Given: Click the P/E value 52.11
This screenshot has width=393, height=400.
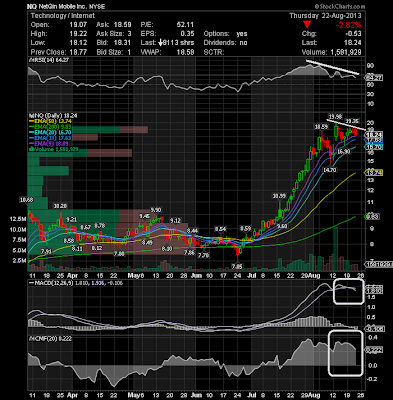Looking at the screenshot, I should click(185, 25).
